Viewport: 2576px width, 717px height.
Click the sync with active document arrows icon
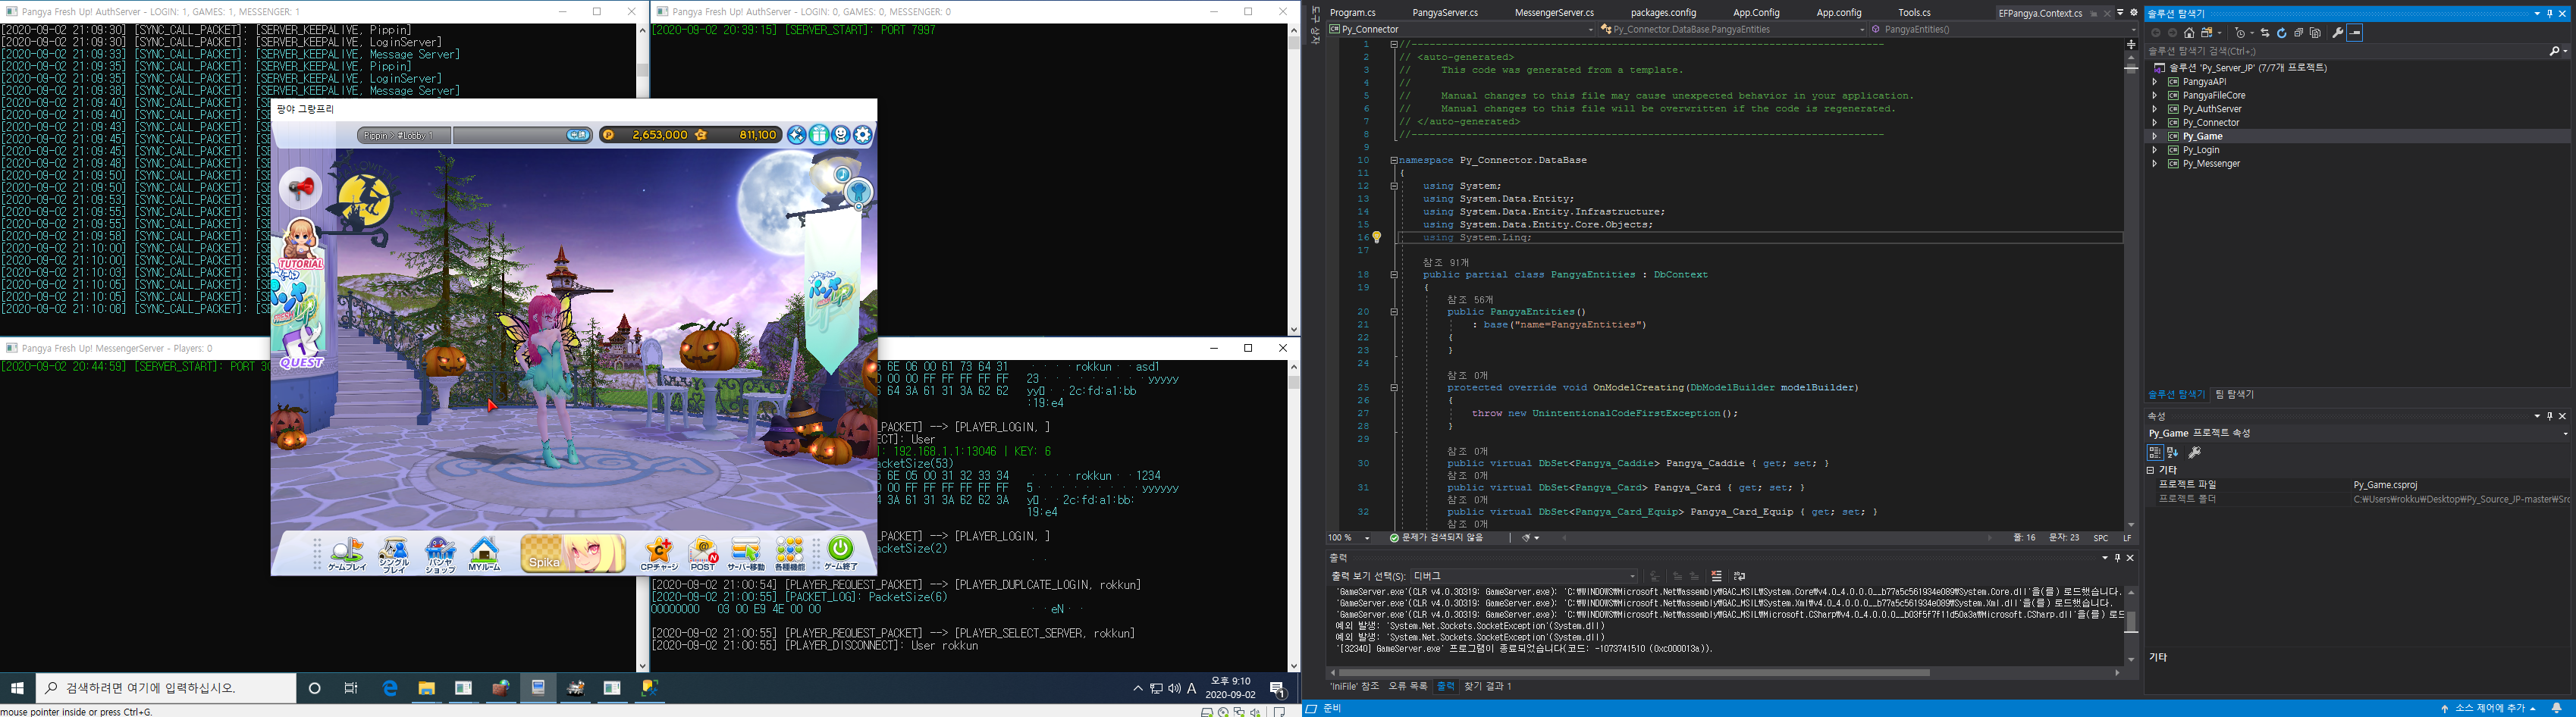click(2265, 33)
